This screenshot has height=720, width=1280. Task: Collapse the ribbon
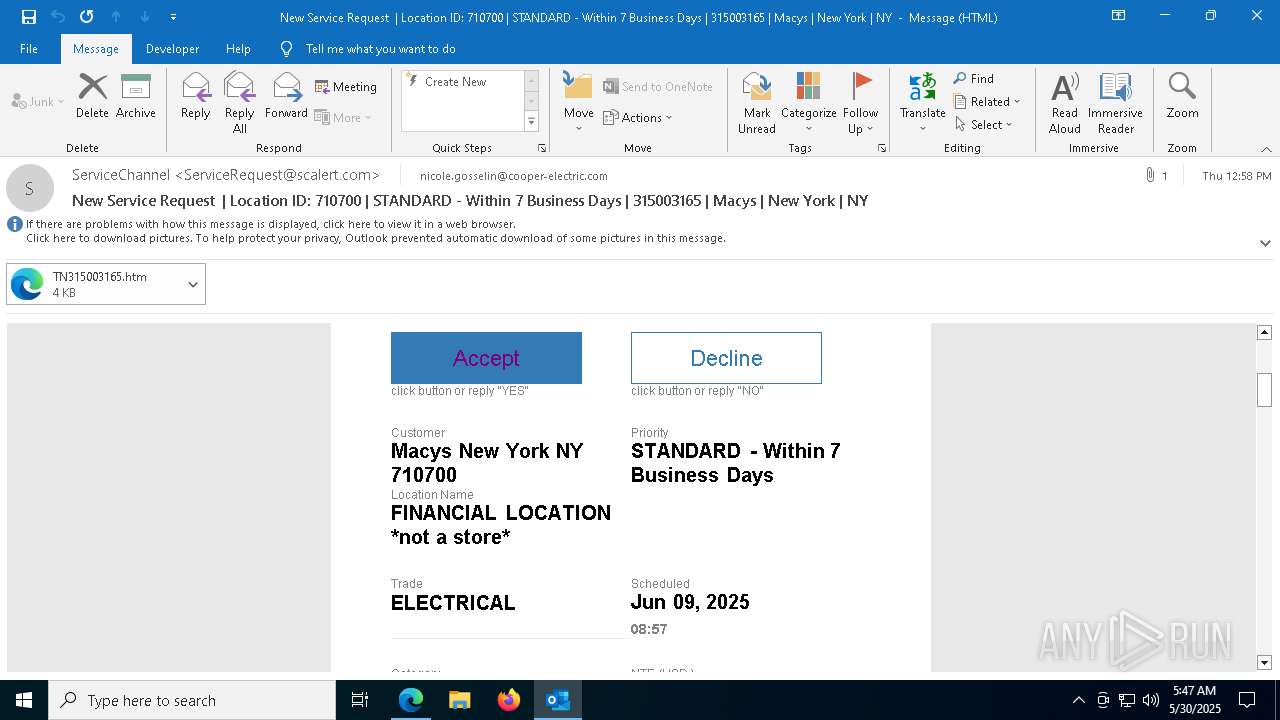(x=1266, y=149)
